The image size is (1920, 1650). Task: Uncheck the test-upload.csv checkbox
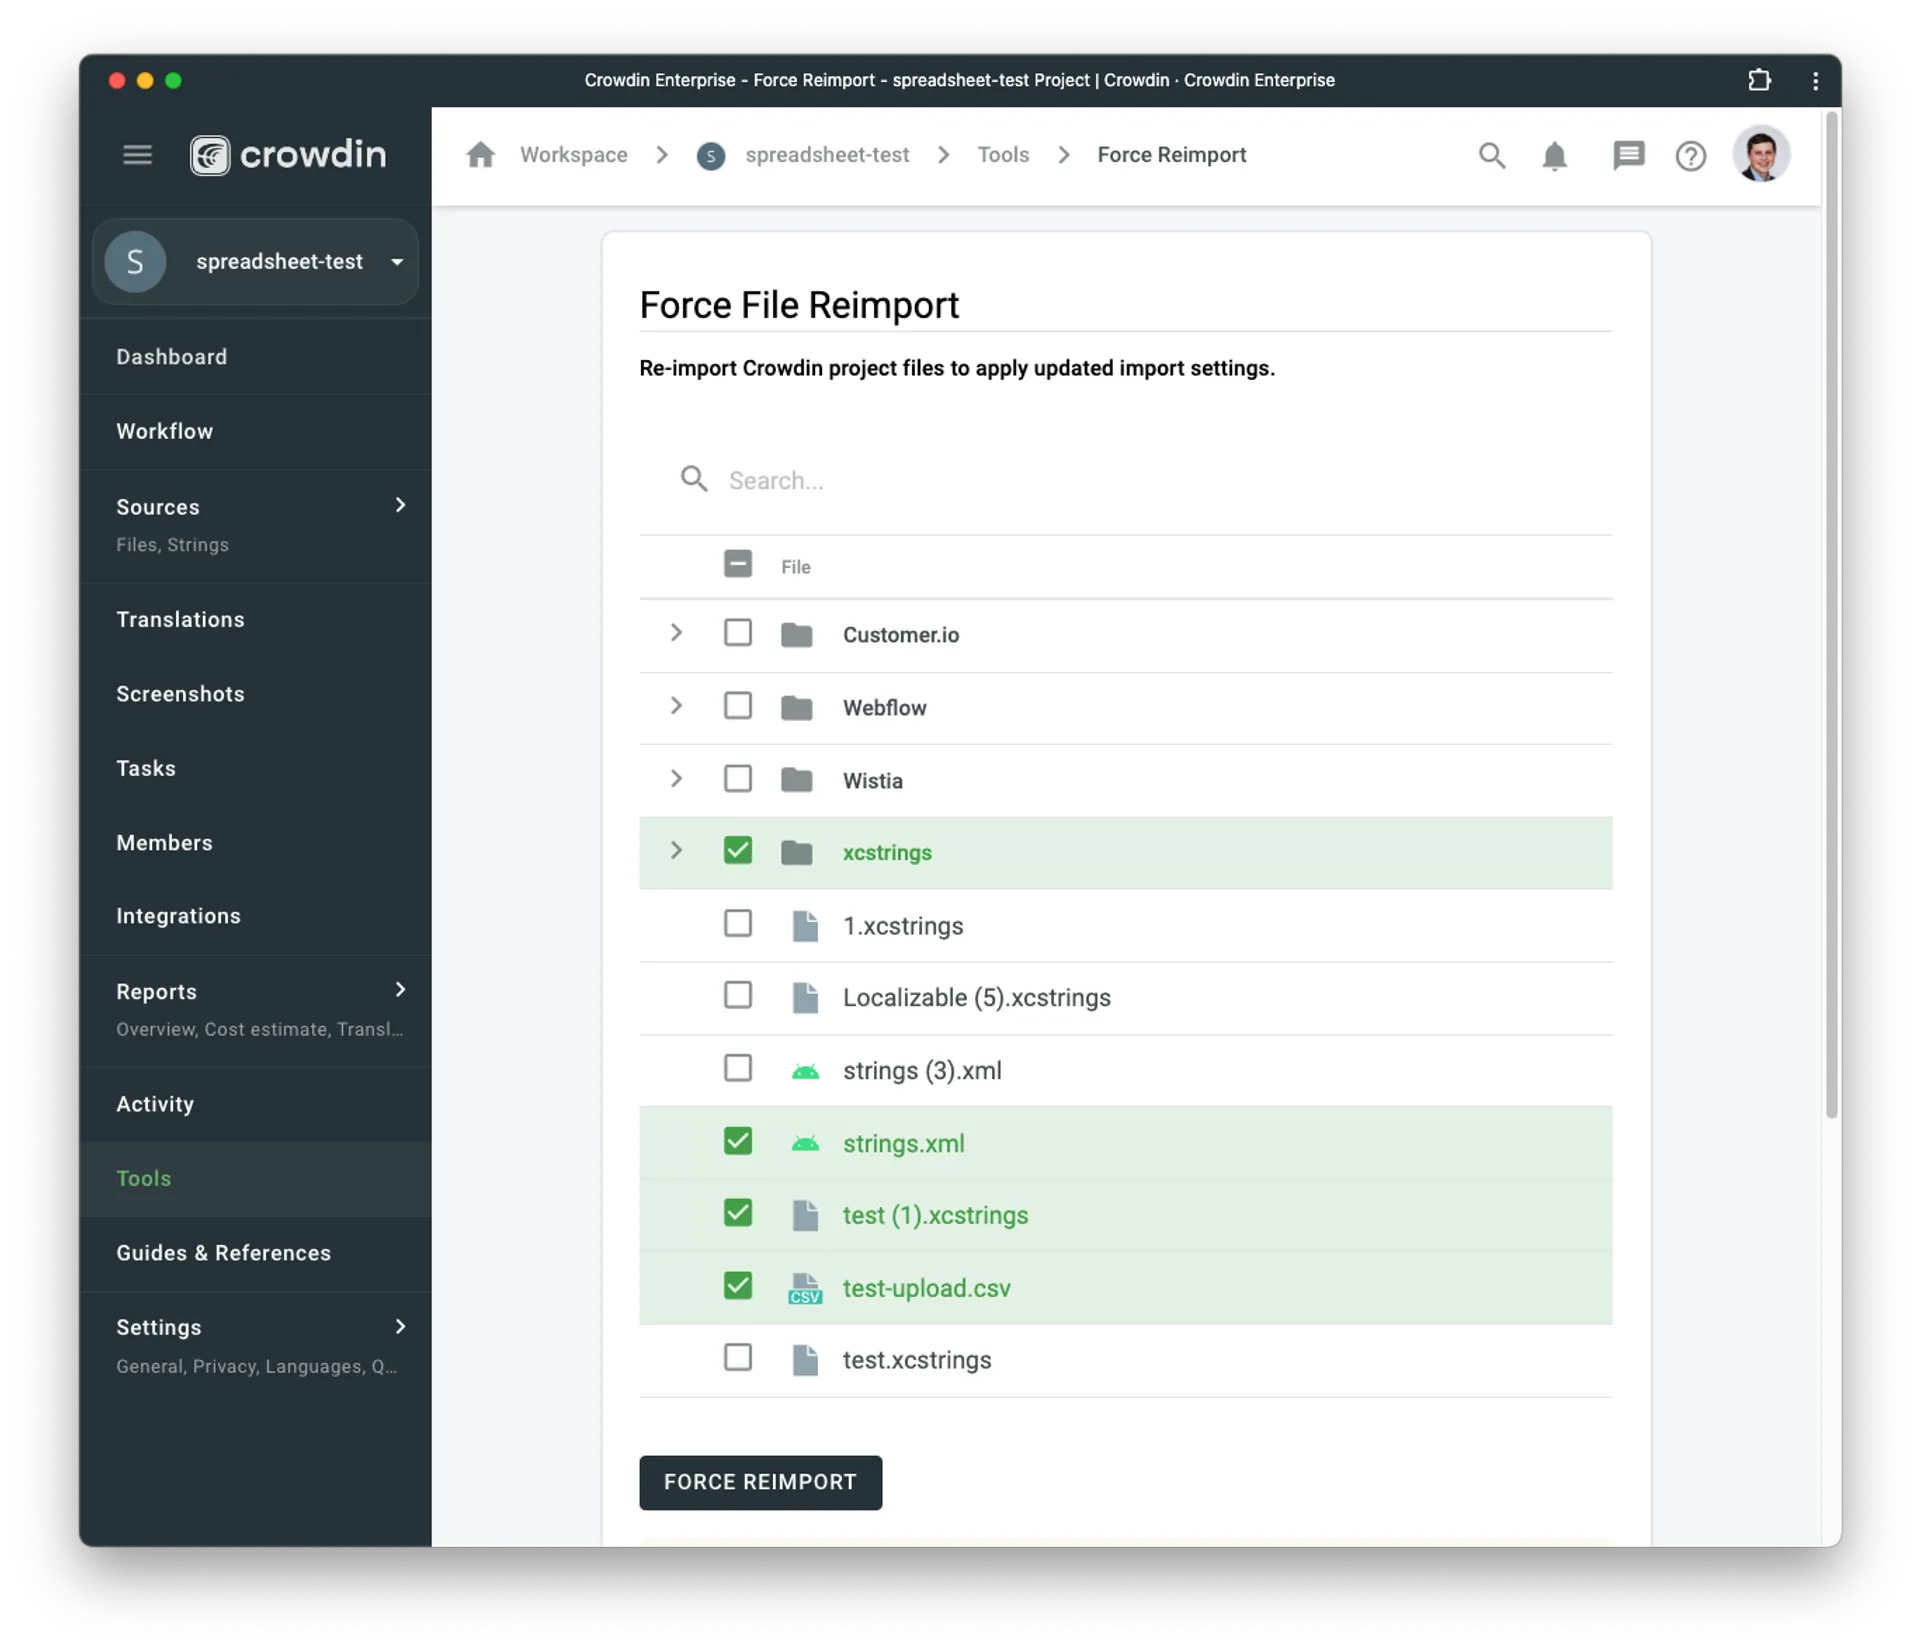pos(738,1286)
